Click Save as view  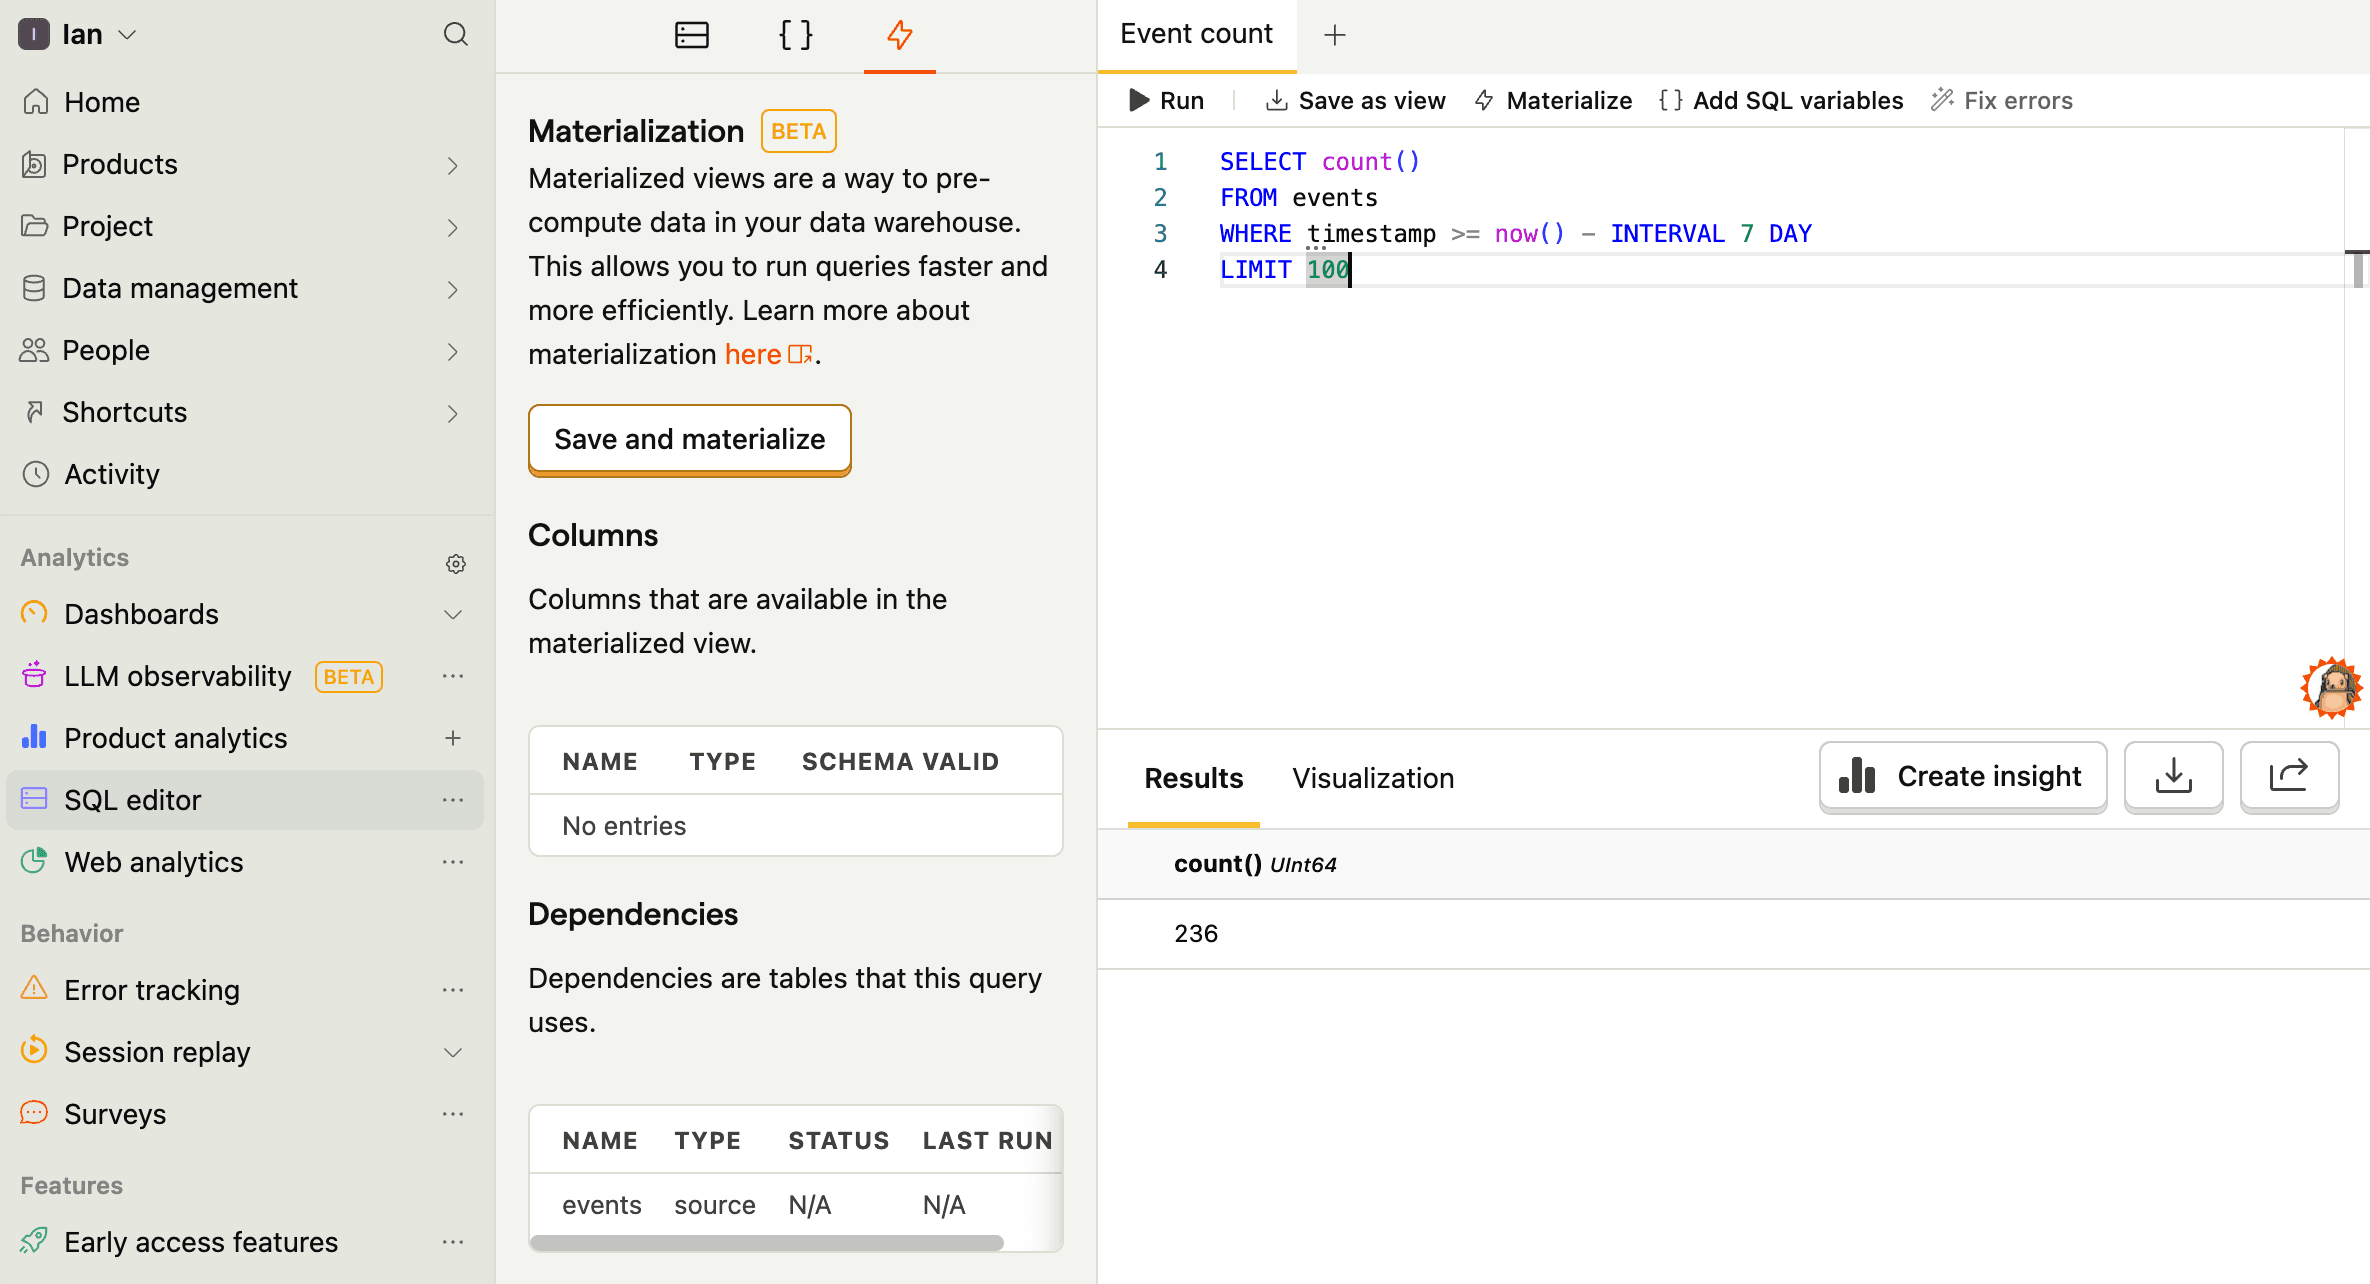1355,100
